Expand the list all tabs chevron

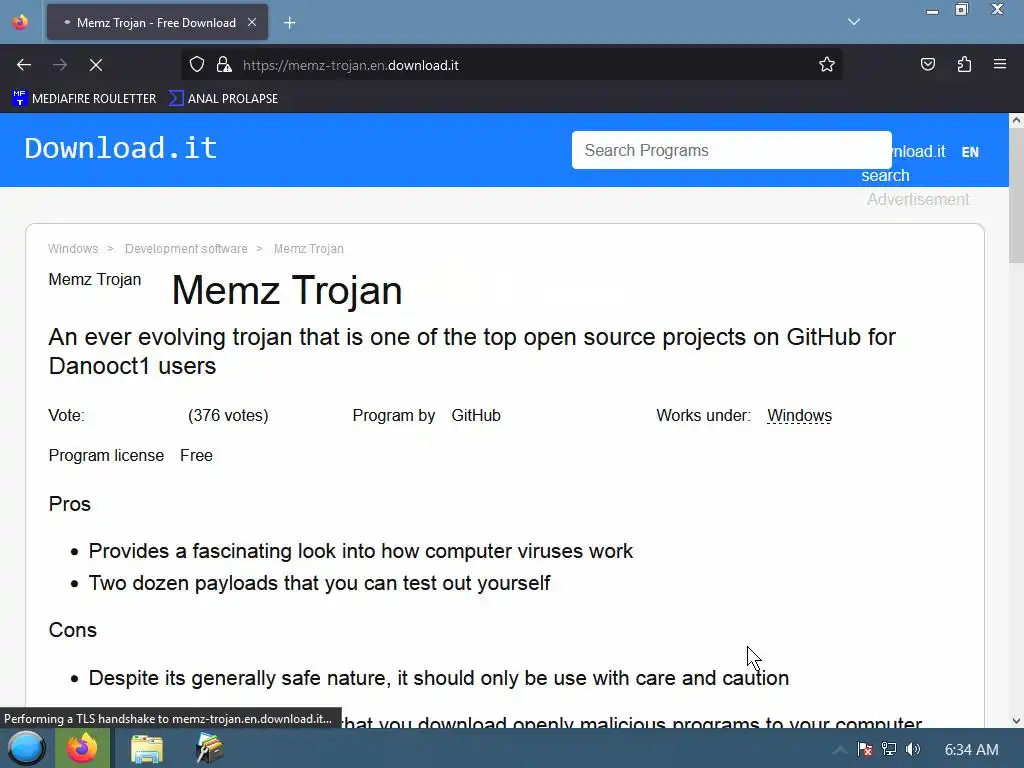coord(854,22)
